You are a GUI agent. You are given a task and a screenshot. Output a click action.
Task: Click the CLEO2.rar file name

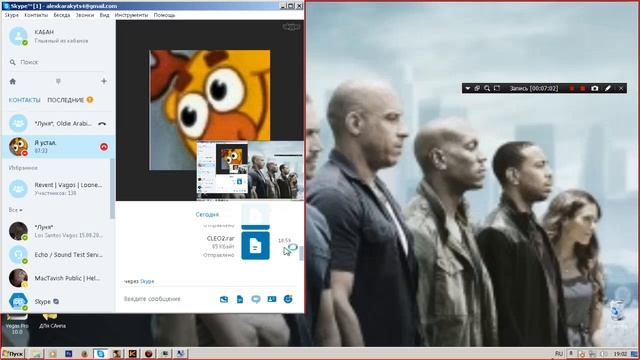click(x=220, y=238)
